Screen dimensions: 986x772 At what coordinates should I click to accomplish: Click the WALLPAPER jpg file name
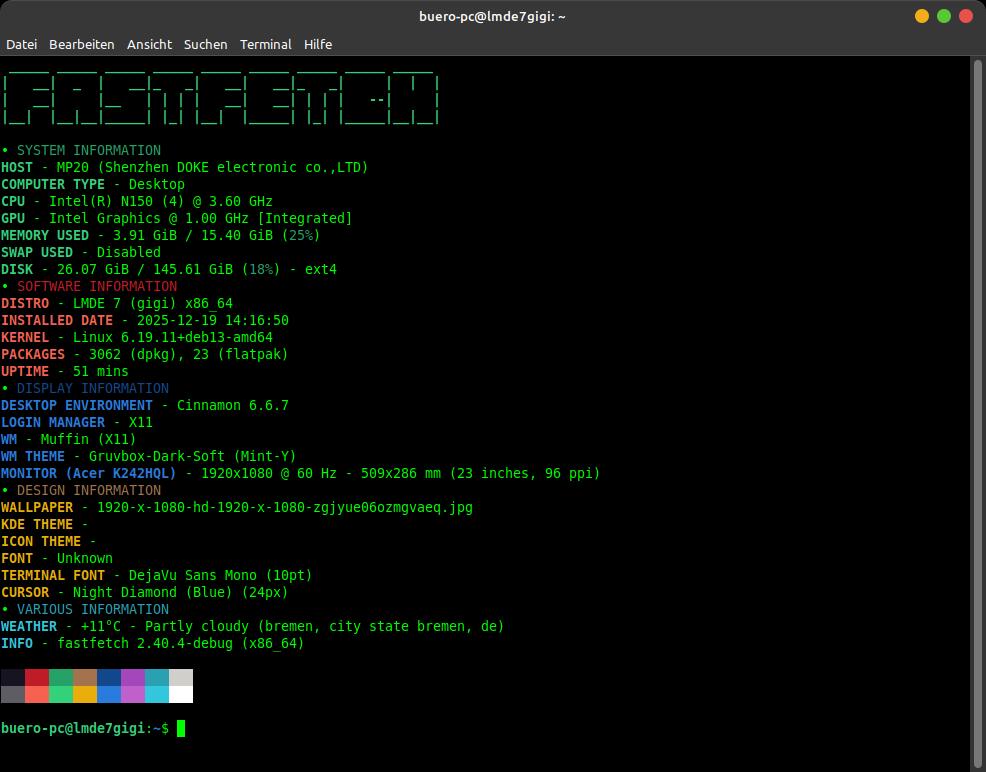click(285, 507)
